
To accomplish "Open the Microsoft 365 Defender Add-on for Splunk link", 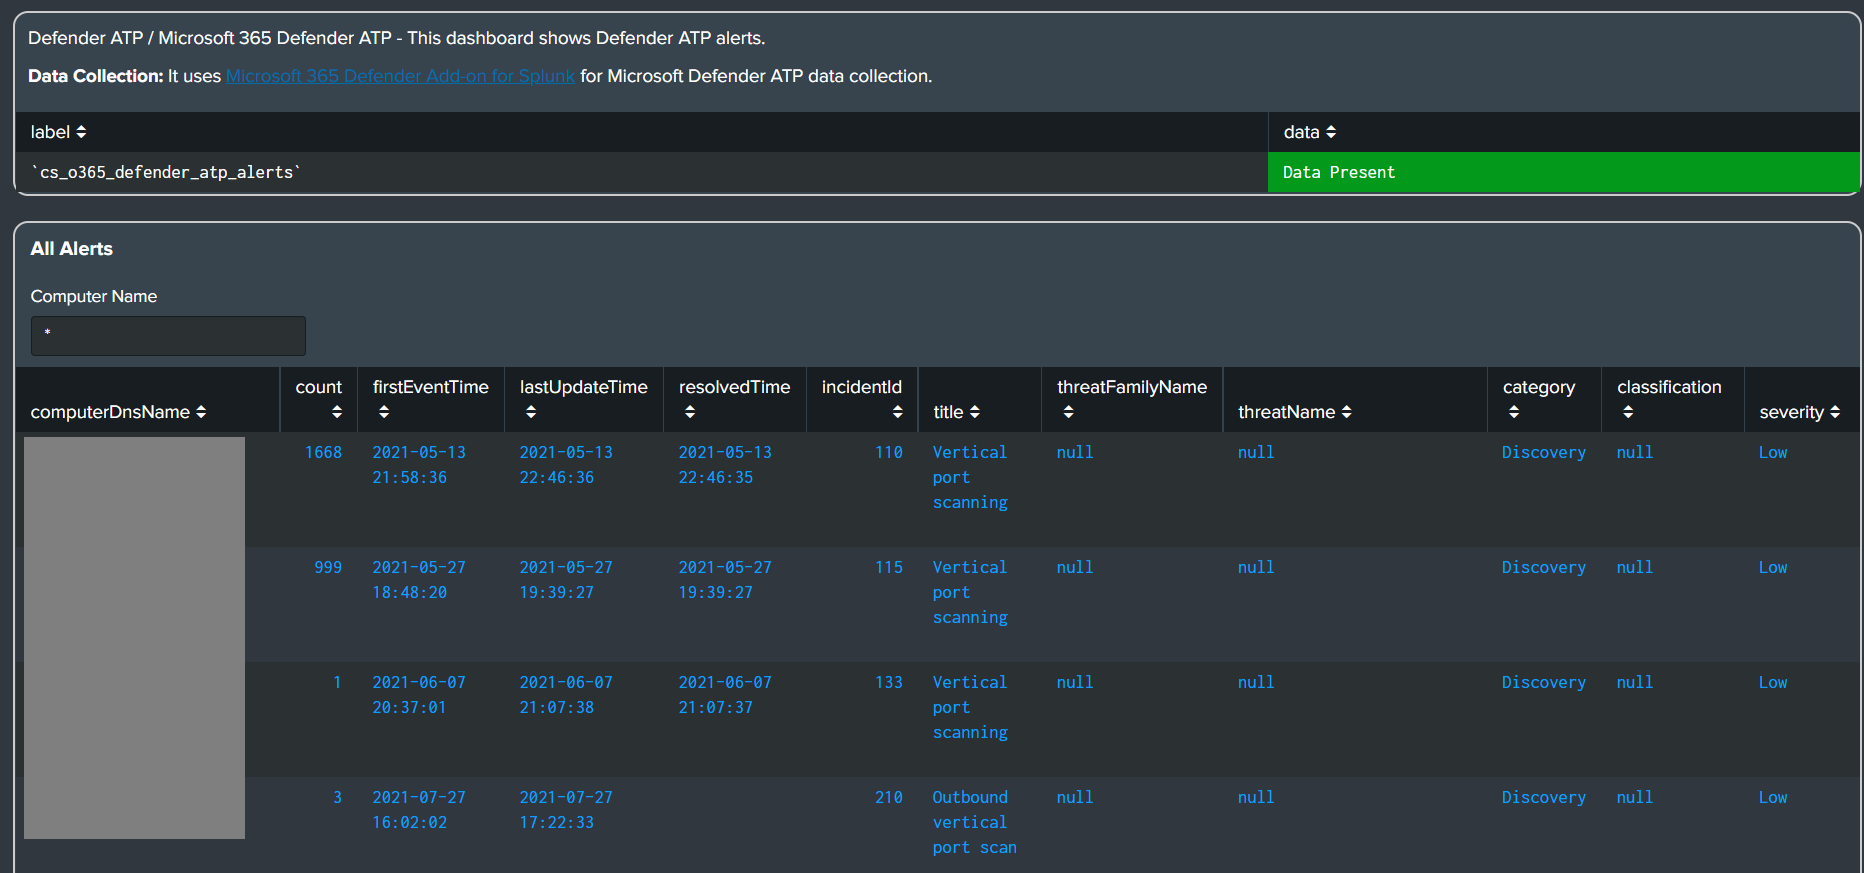I will coord(400,76).
